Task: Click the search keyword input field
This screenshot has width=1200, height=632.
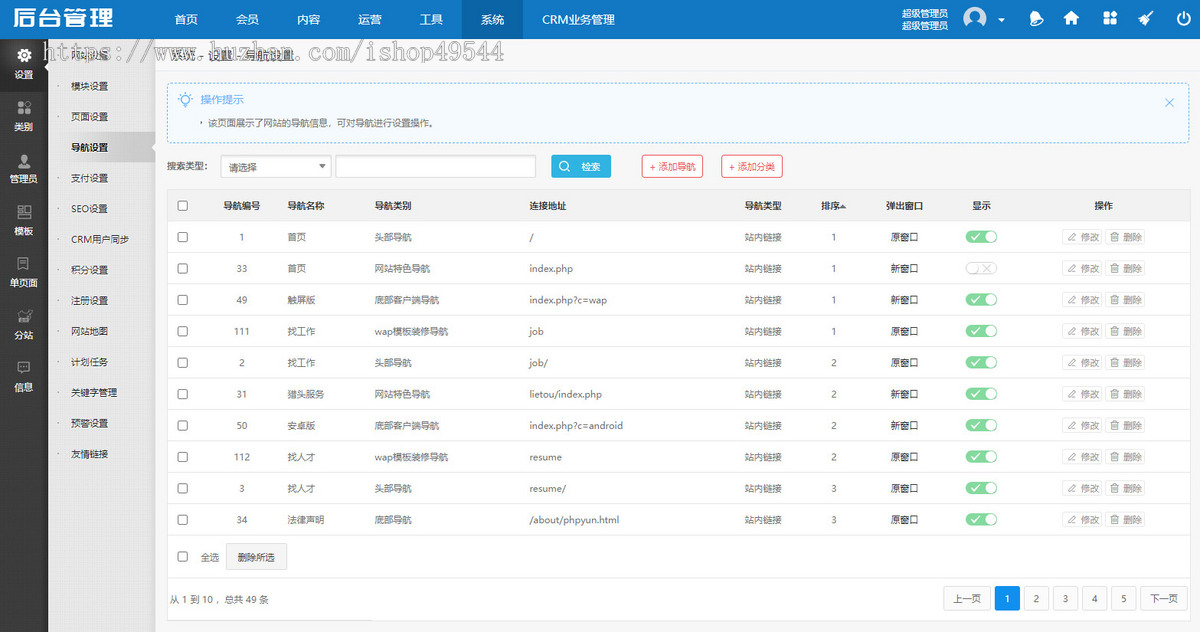Action: coord(435,167)
